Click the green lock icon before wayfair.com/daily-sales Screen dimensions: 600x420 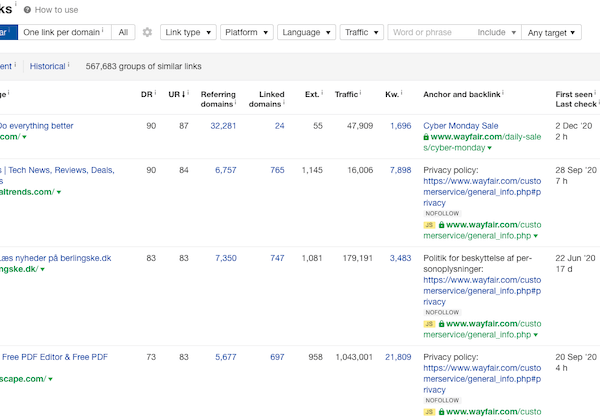click(427, 139)
